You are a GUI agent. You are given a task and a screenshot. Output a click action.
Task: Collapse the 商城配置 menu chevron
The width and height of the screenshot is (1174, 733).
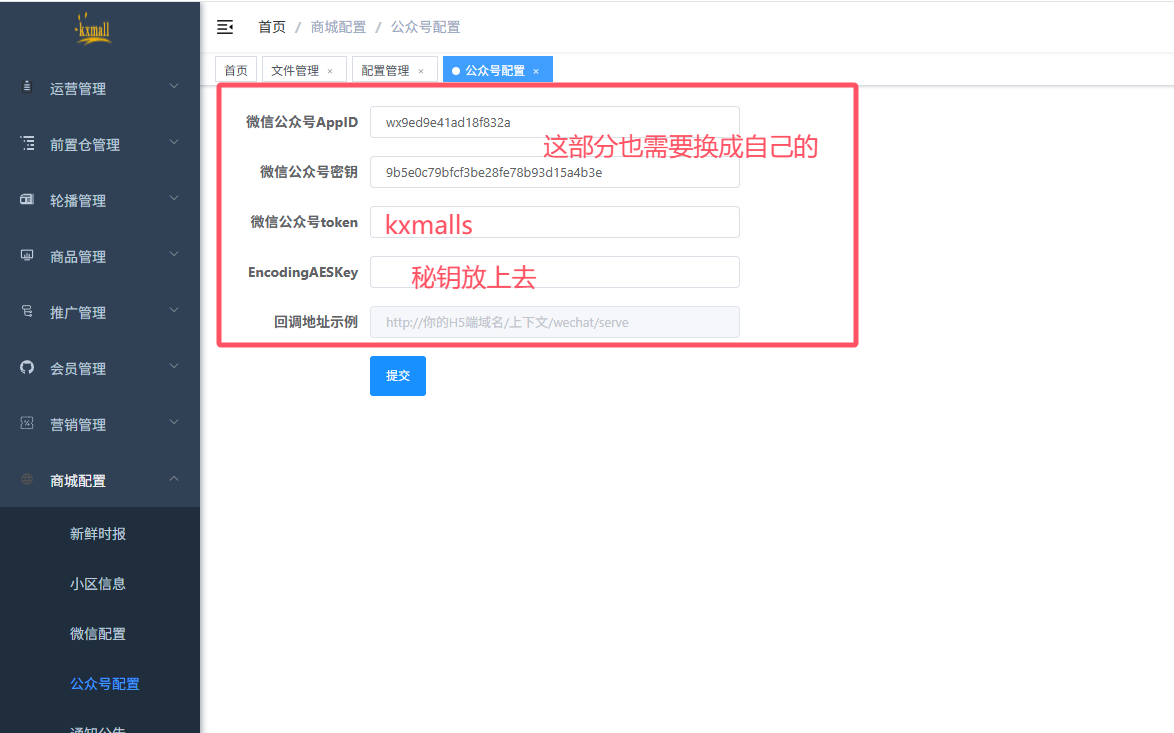(174, 479)
